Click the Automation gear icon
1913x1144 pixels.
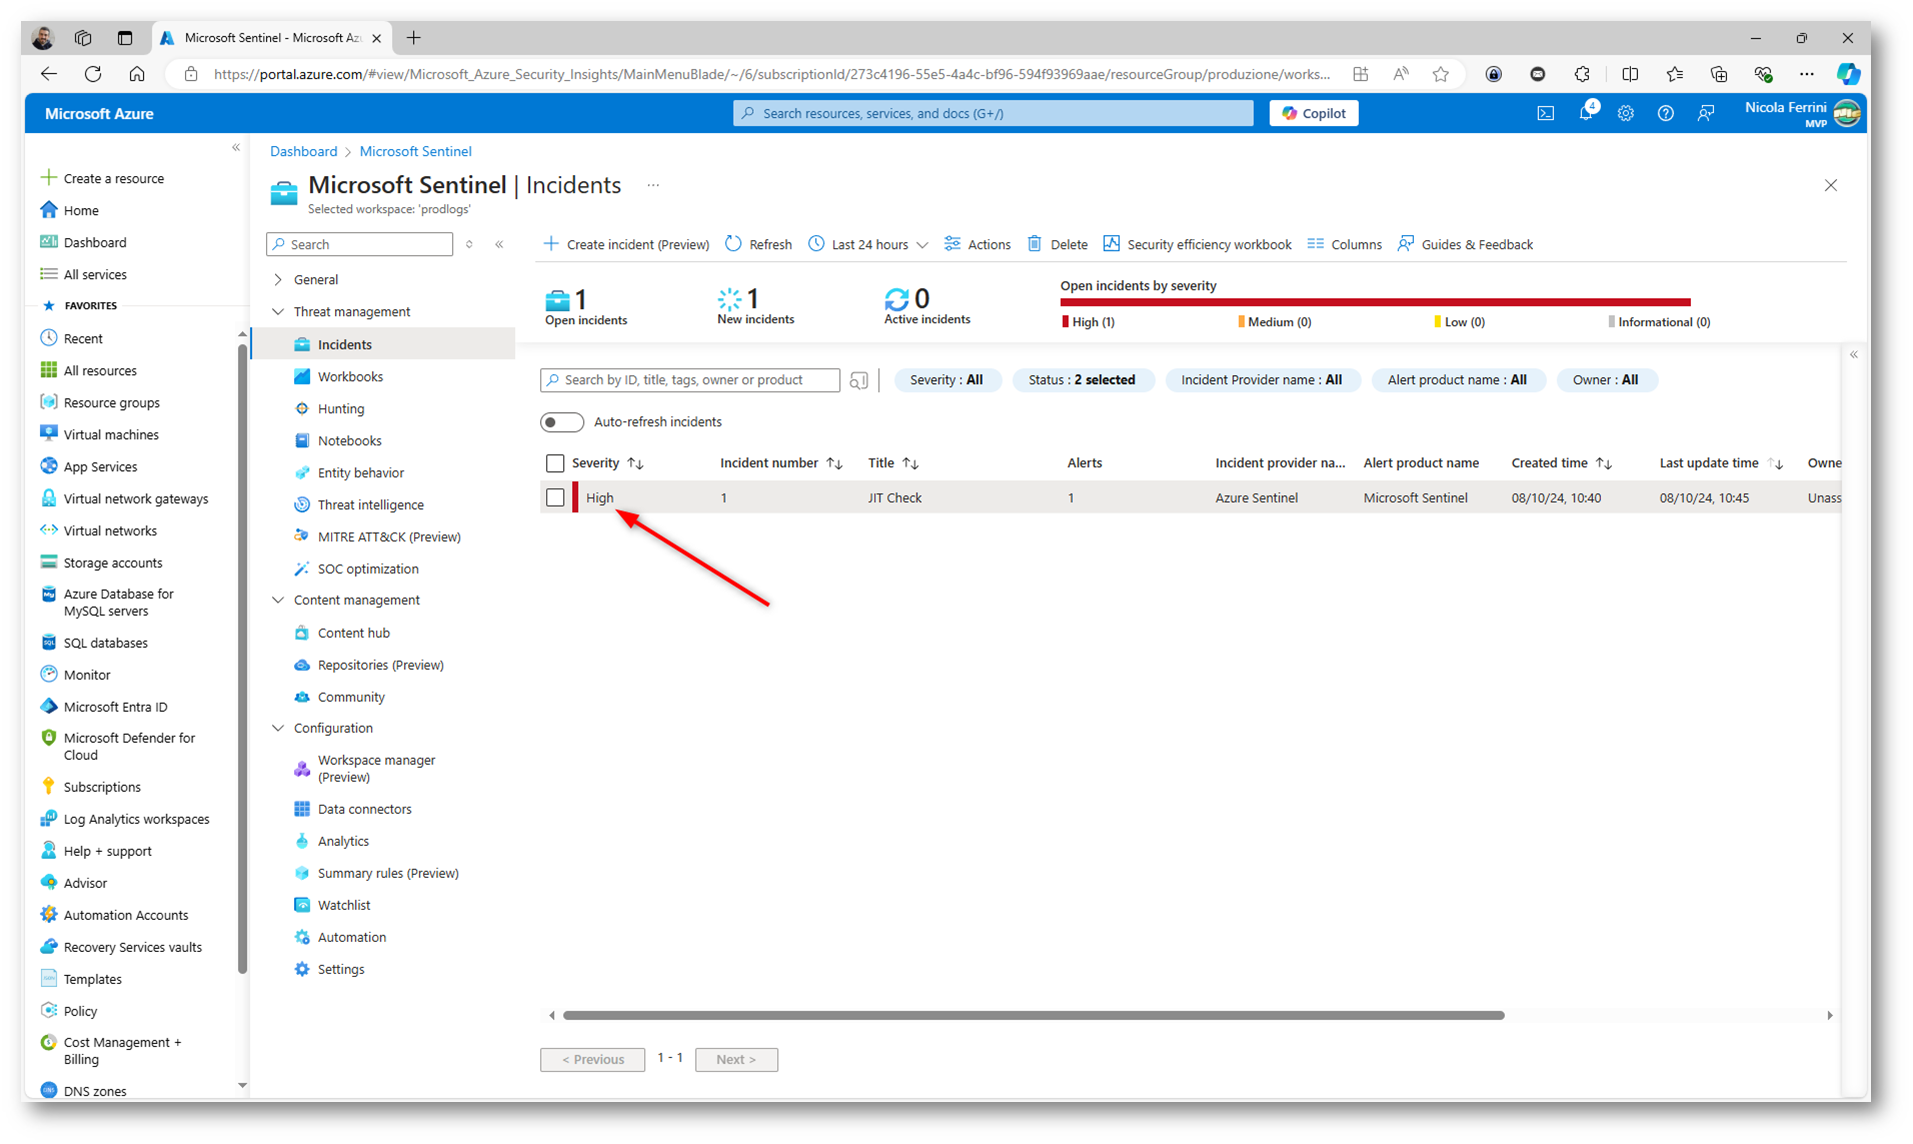[x=302, y=936]
